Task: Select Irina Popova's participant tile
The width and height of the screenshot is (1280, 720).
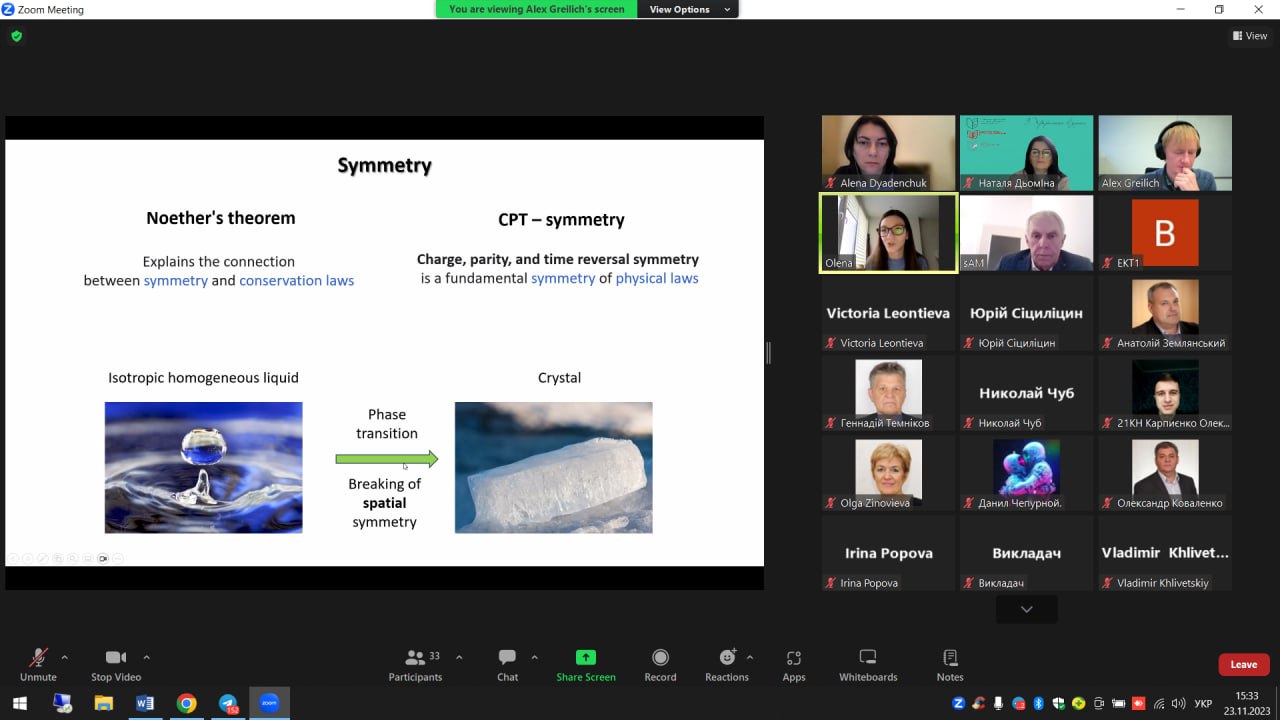Action: coord(888,553)
